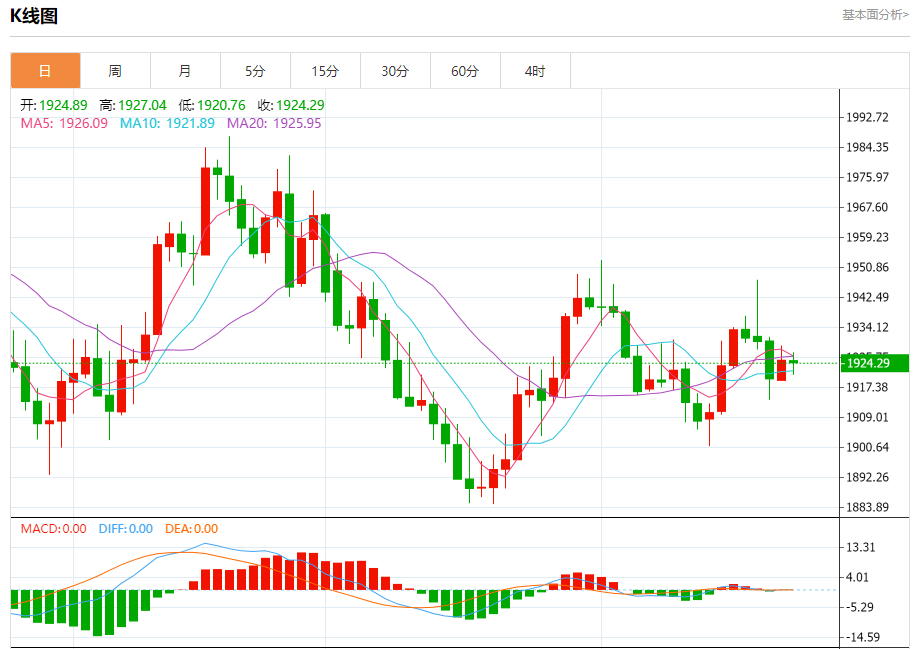Open the 5分 interval tab

255,71
